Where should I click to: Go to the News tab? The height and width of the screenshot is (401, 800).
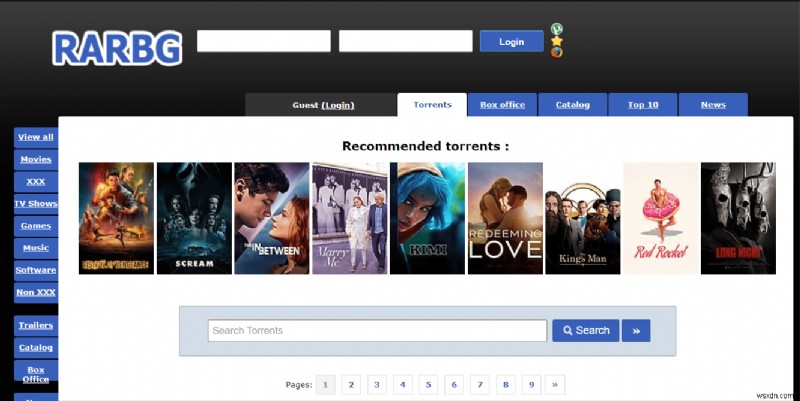click(713, 105)
